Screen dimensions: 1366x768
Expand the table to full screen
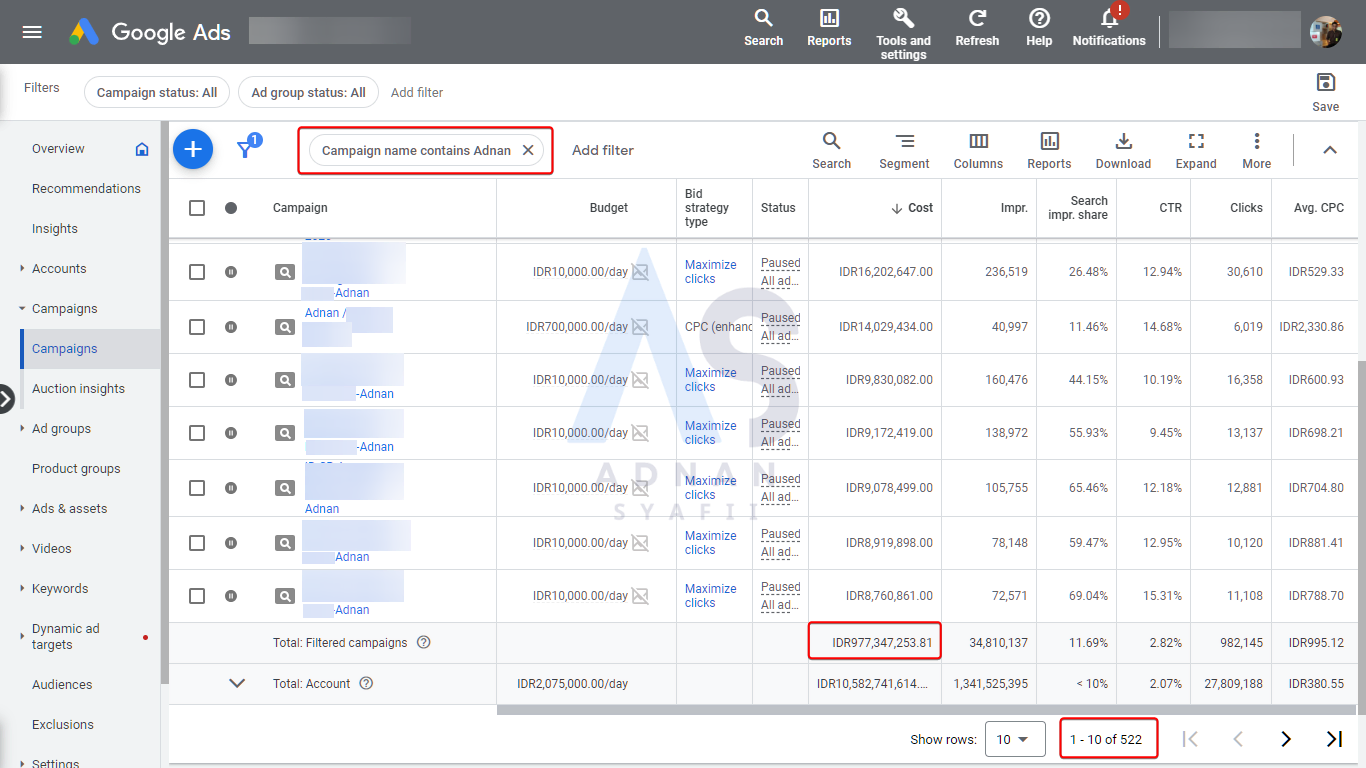(x=1196, y=150)
